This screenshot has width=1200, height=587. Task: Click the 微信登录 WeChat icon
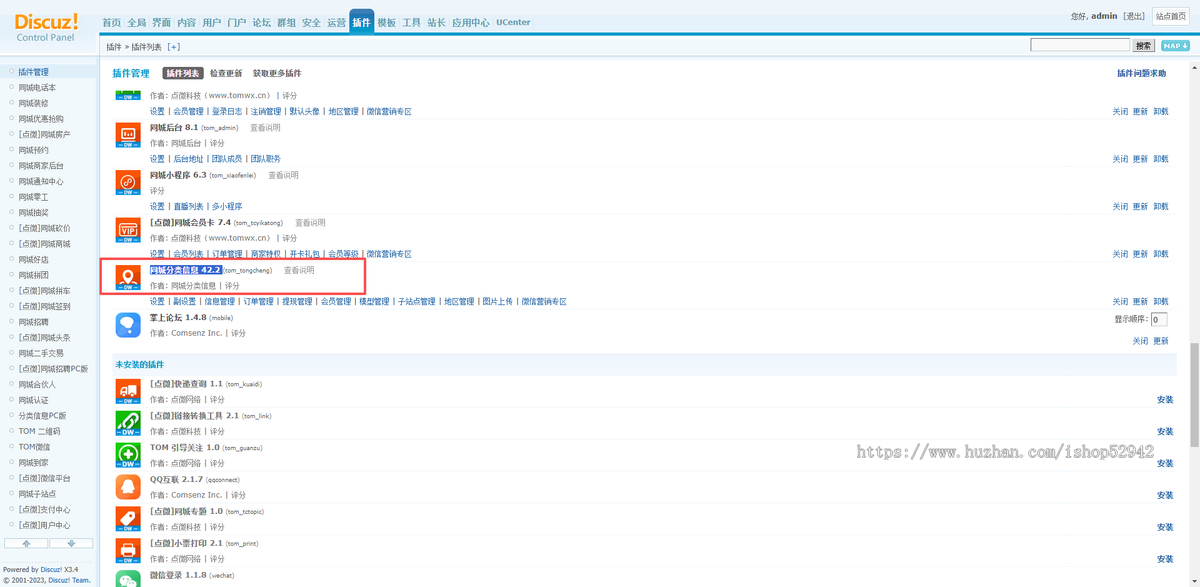pyautogui.click(x=128, y=579)
